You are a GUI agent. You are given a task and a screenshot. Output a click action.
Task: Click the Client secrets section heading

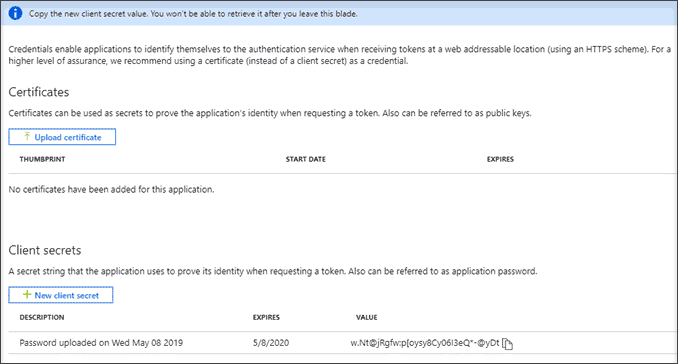click(45, 250)
